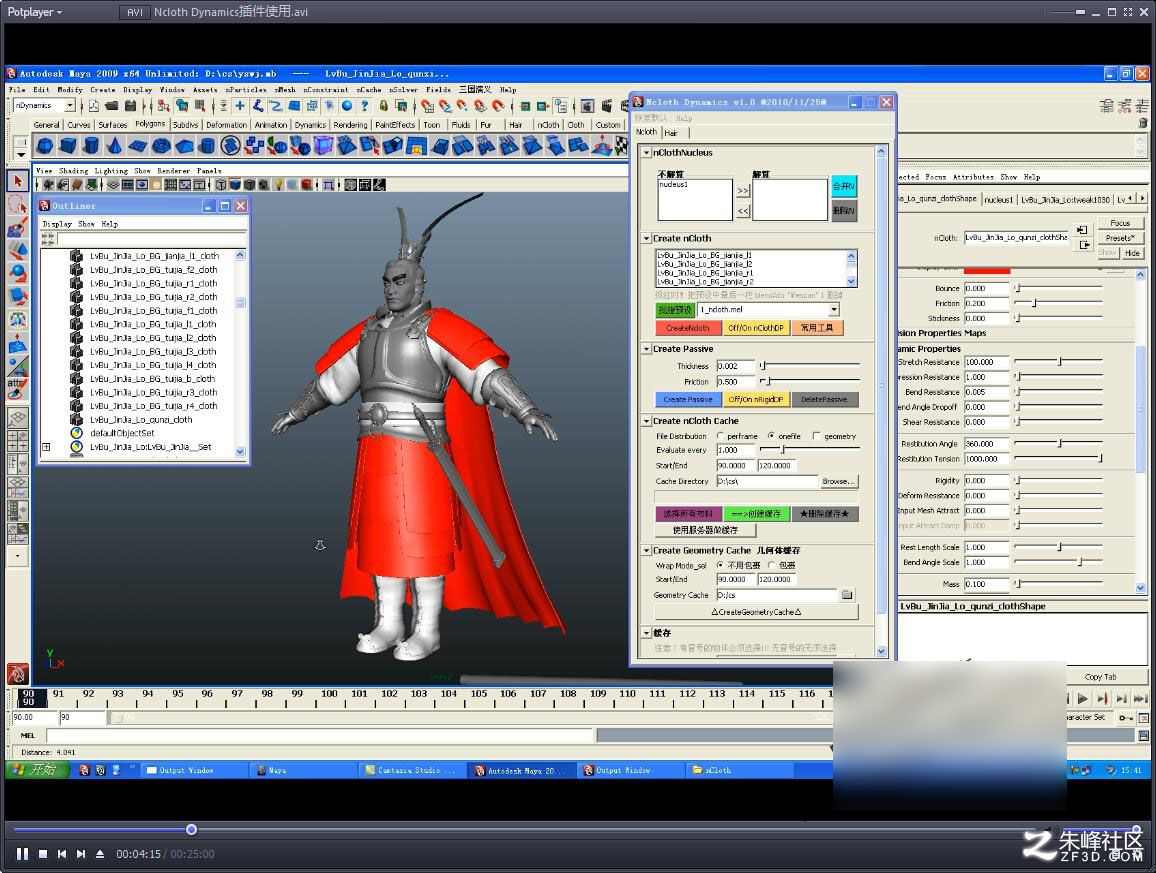Collapse the Create nCloth section
This screenshot has height=873, width=1156.
[647, 239]
